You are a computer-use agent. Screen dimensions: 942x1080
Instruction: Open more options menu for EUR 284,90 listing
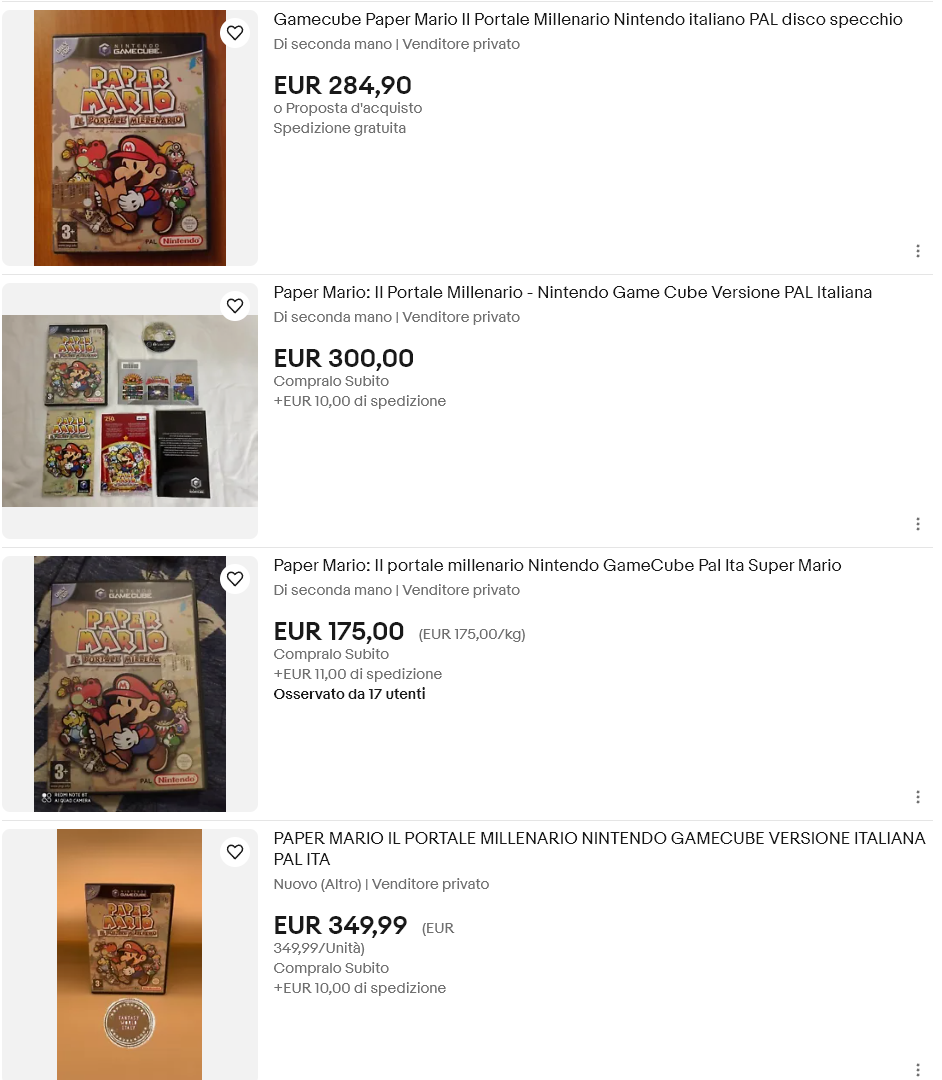tap(917, 251)
